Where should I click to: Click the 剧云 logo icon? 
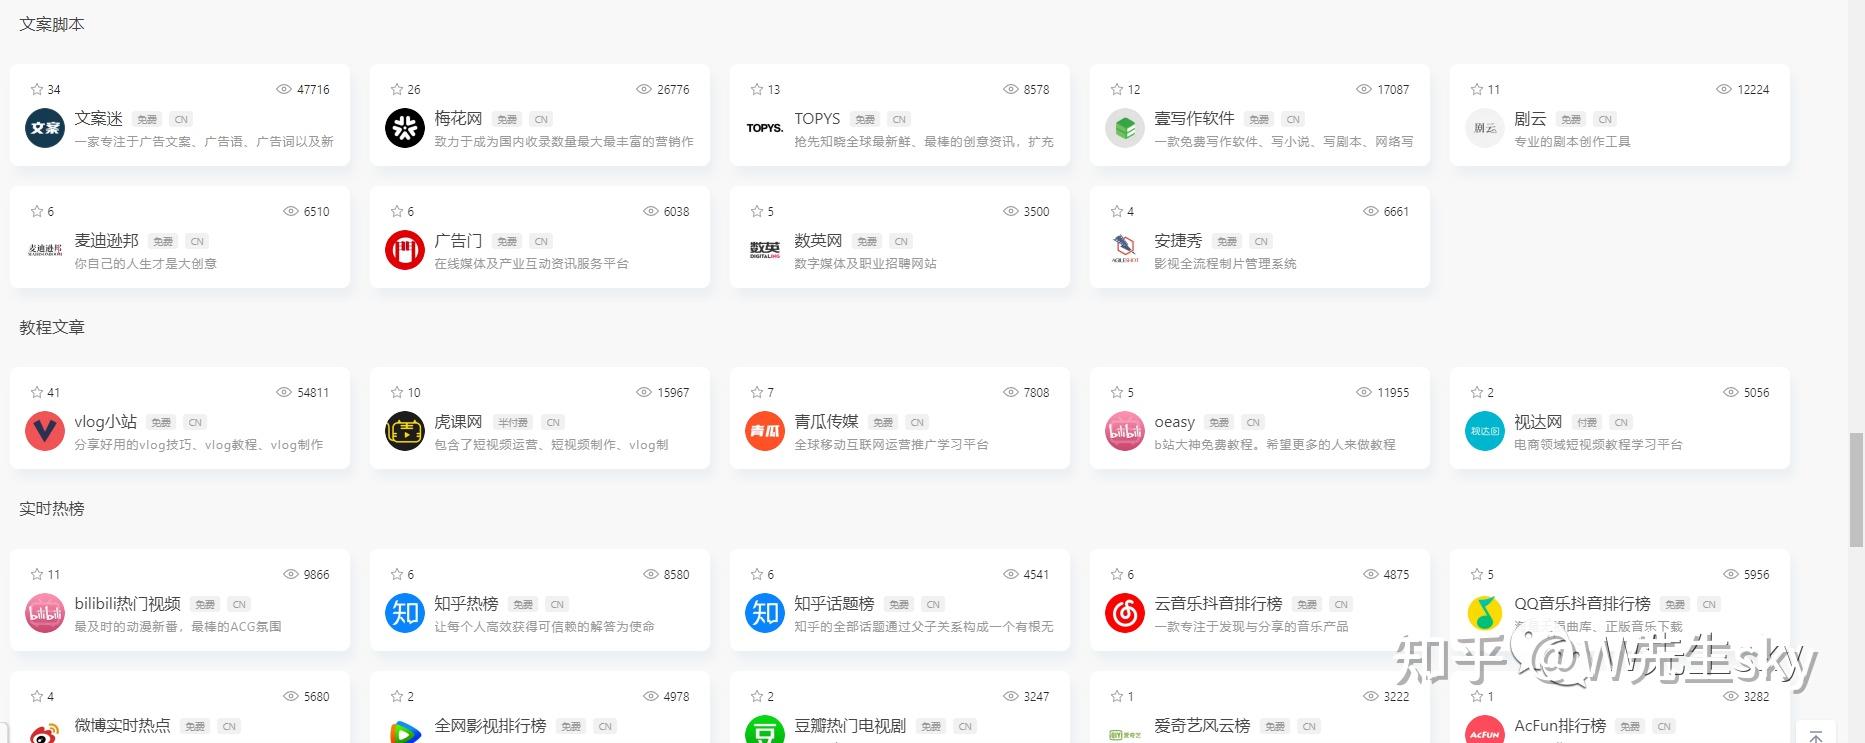(1485, 128)
